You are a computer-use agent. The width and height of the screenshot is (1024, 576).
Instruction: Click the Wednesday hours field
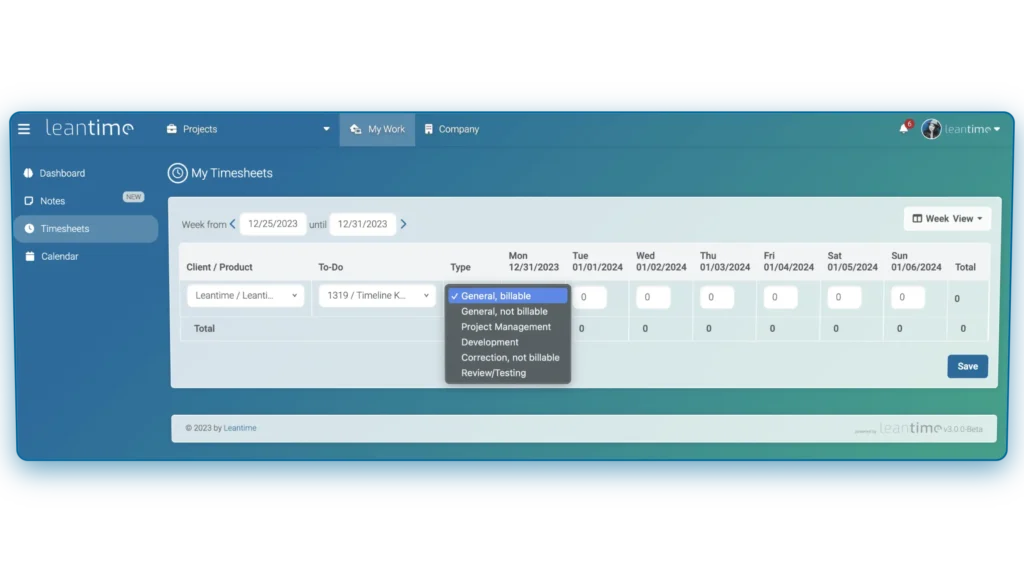tap(653, 297)
